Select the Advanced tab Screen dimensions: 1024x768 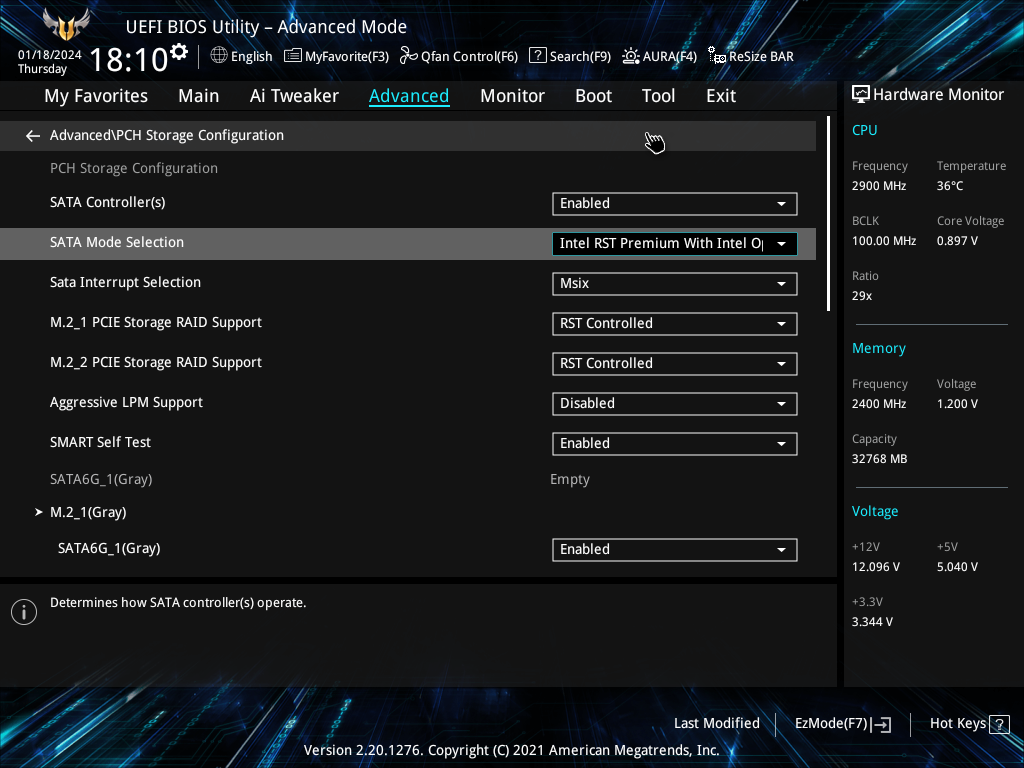click(x=409, y=96)
